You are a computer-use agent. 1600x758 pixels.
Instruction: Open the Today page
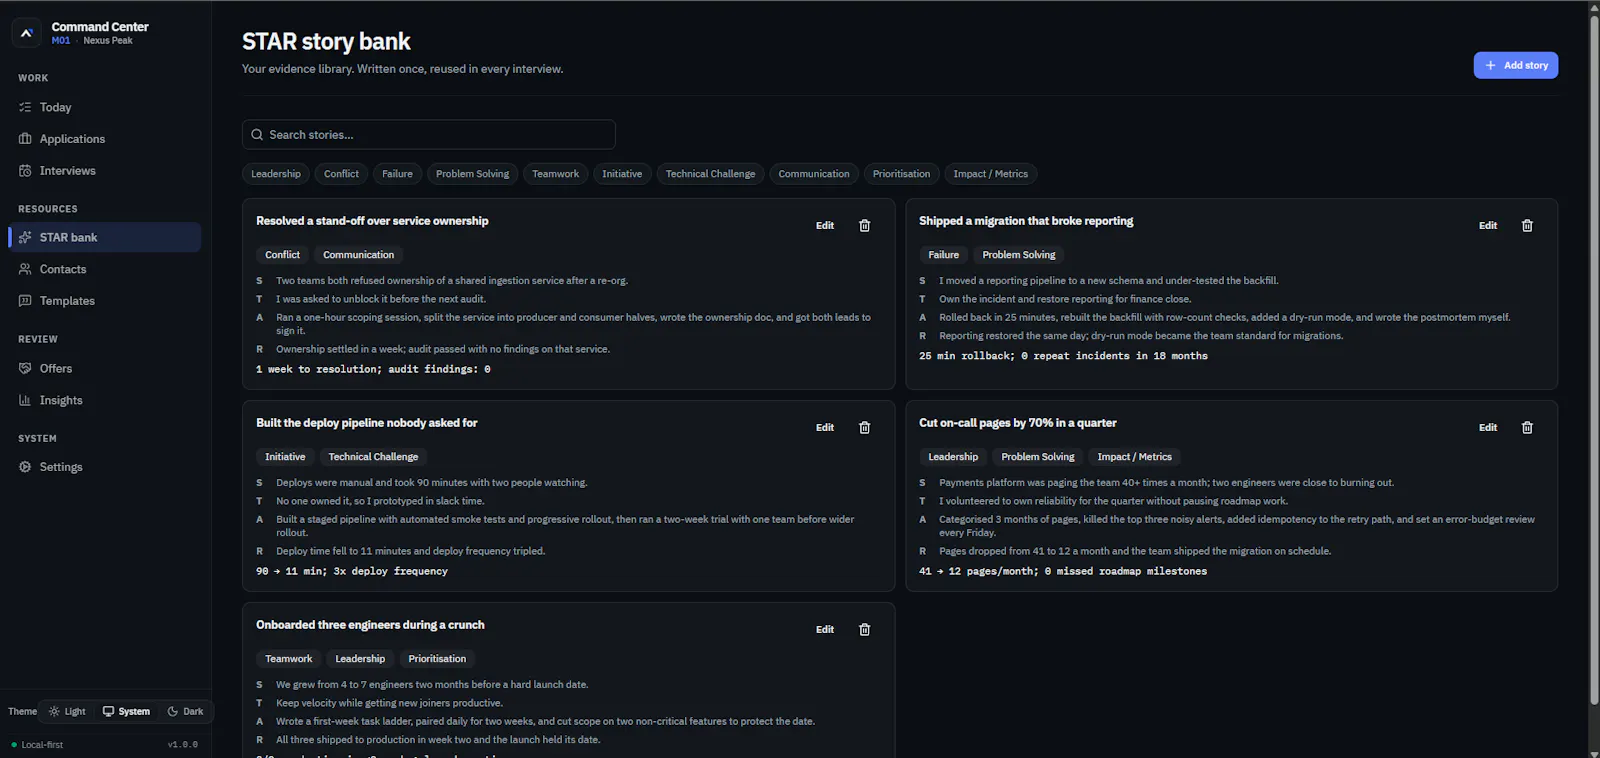tap(105, 107)
